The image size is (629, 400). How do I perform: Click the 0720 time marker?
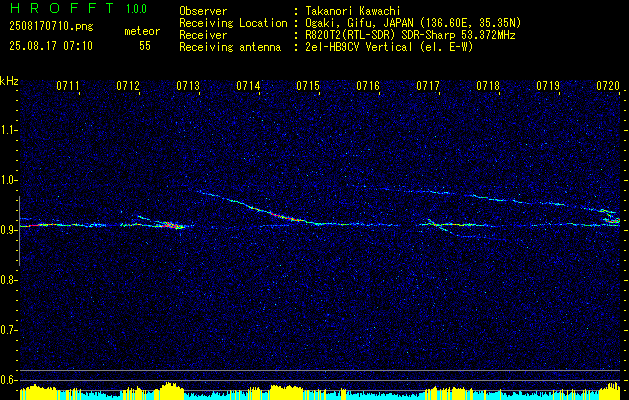(x=608, y=86)
